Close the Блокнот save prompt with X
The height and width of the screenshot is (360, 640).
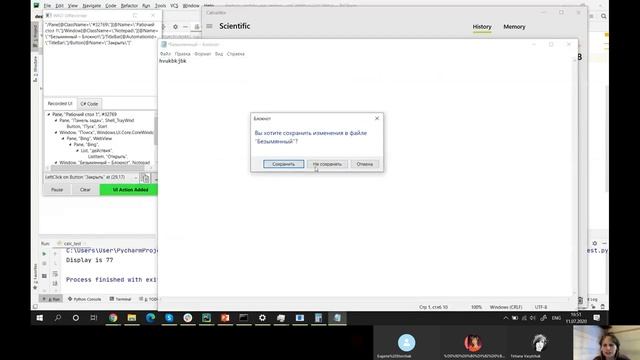pos(377,118)
